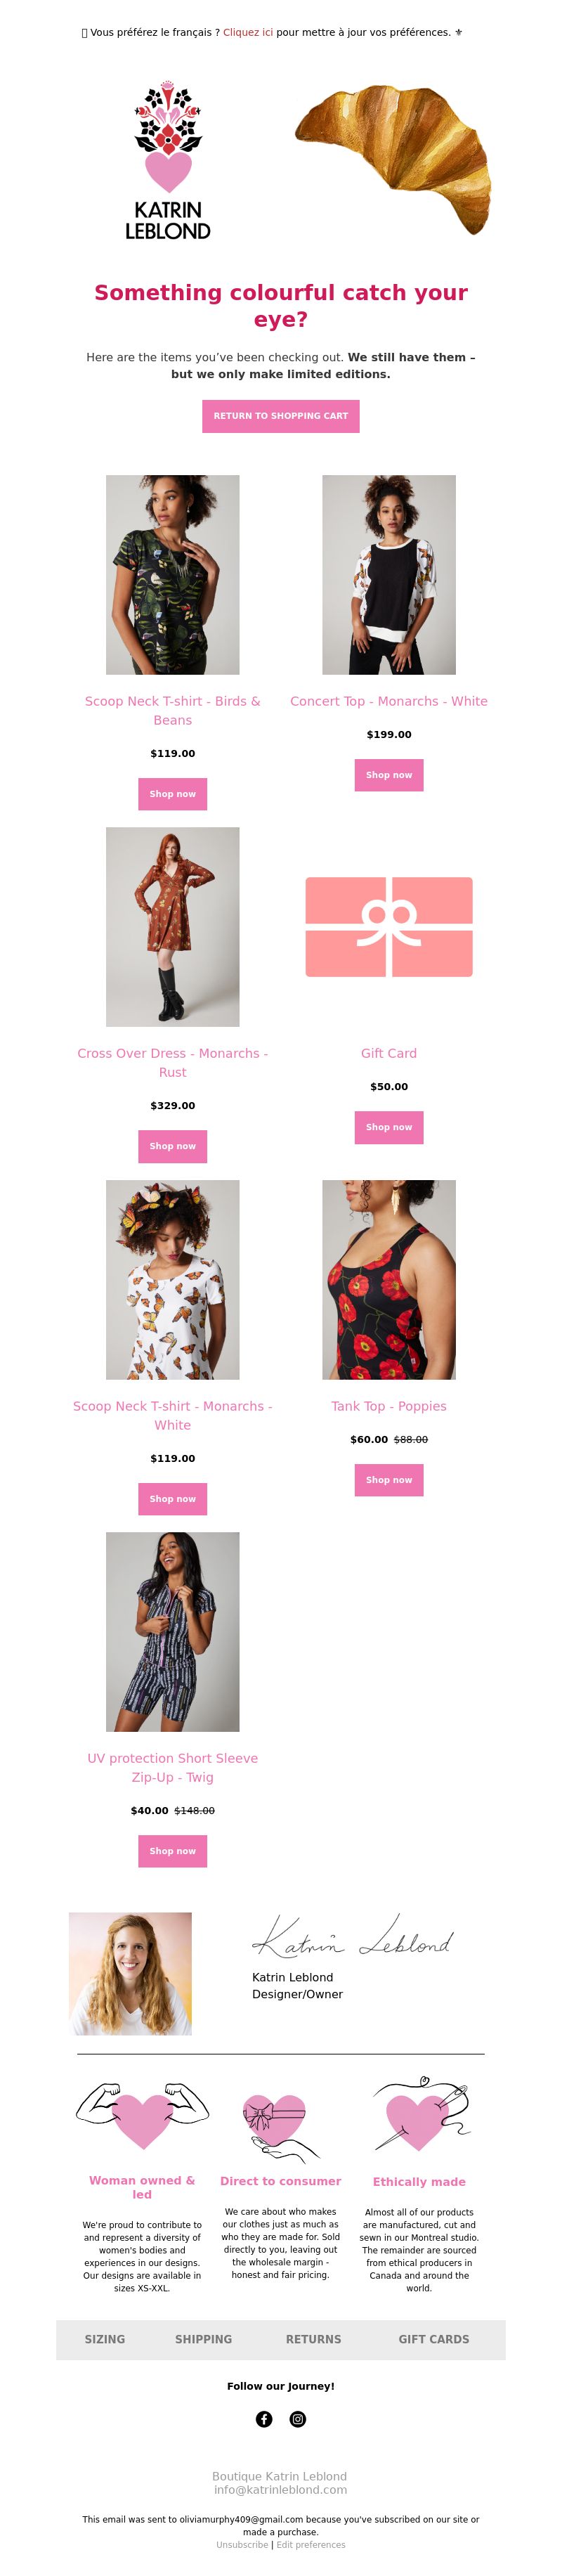Open the GIFT CARDS footer link

pyautogui.click(x=433, y=2339)
